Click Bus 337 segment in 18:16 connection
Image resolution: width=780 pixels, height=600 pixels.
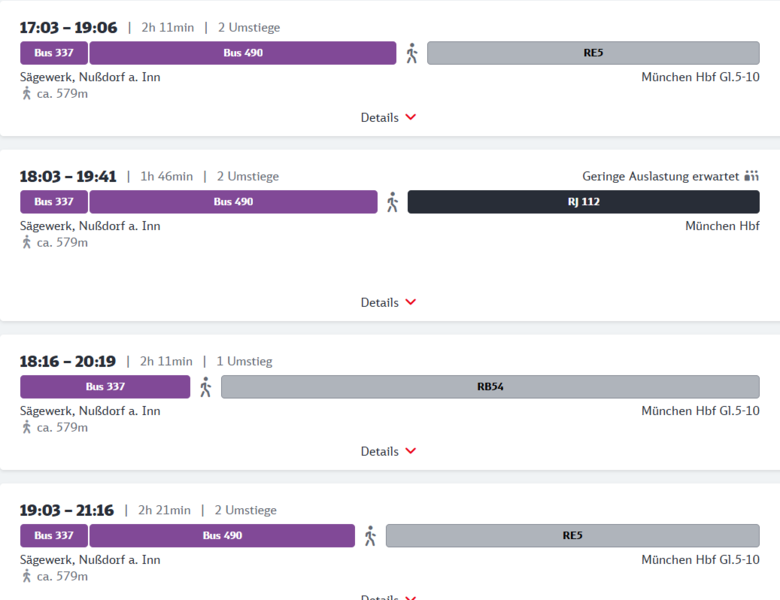[105, 387]
